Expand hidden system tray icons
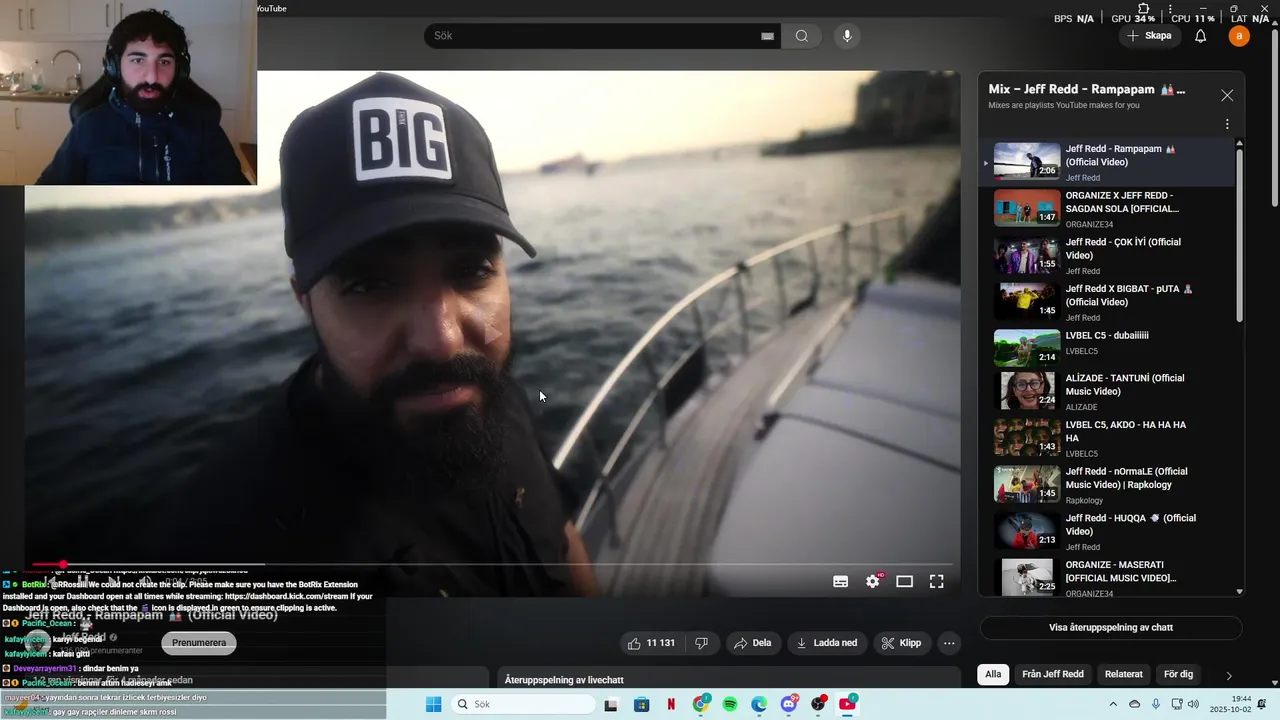The height and width of the screenshot is (720, 1280). [1115, 704]
